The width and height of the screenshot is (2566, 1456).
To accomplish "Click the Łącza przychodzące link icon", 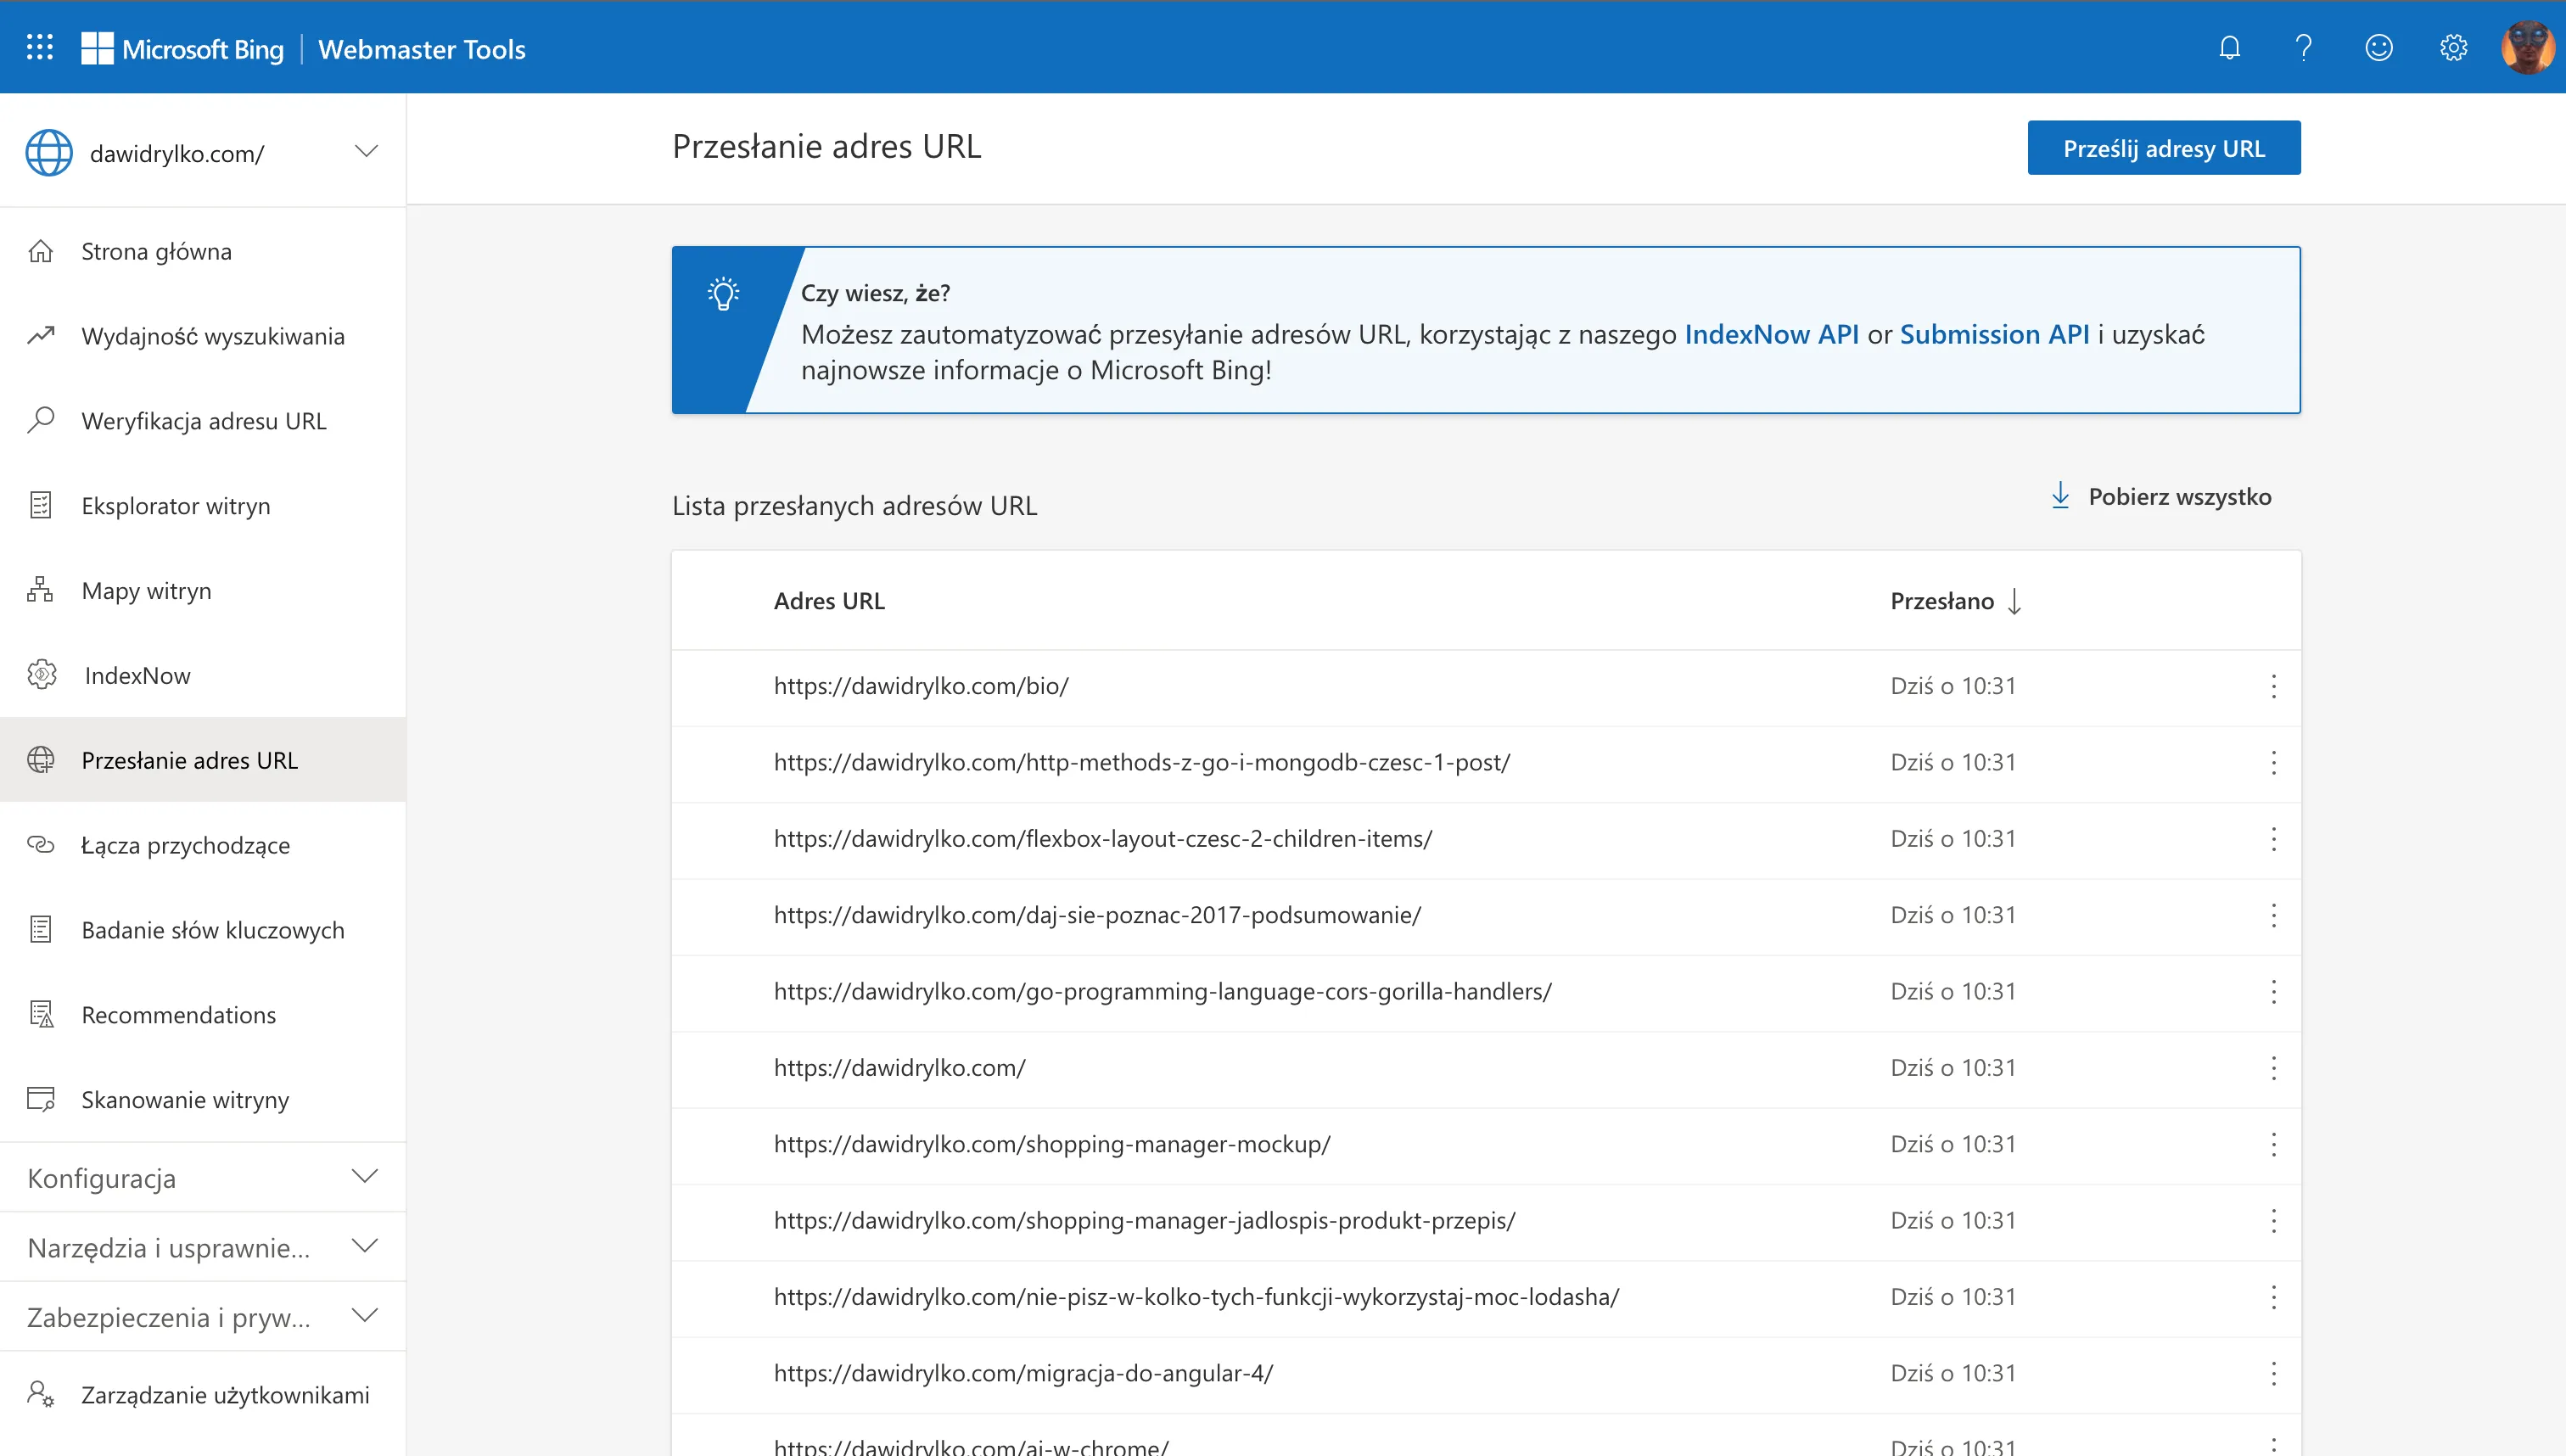I will coord(40,845).
